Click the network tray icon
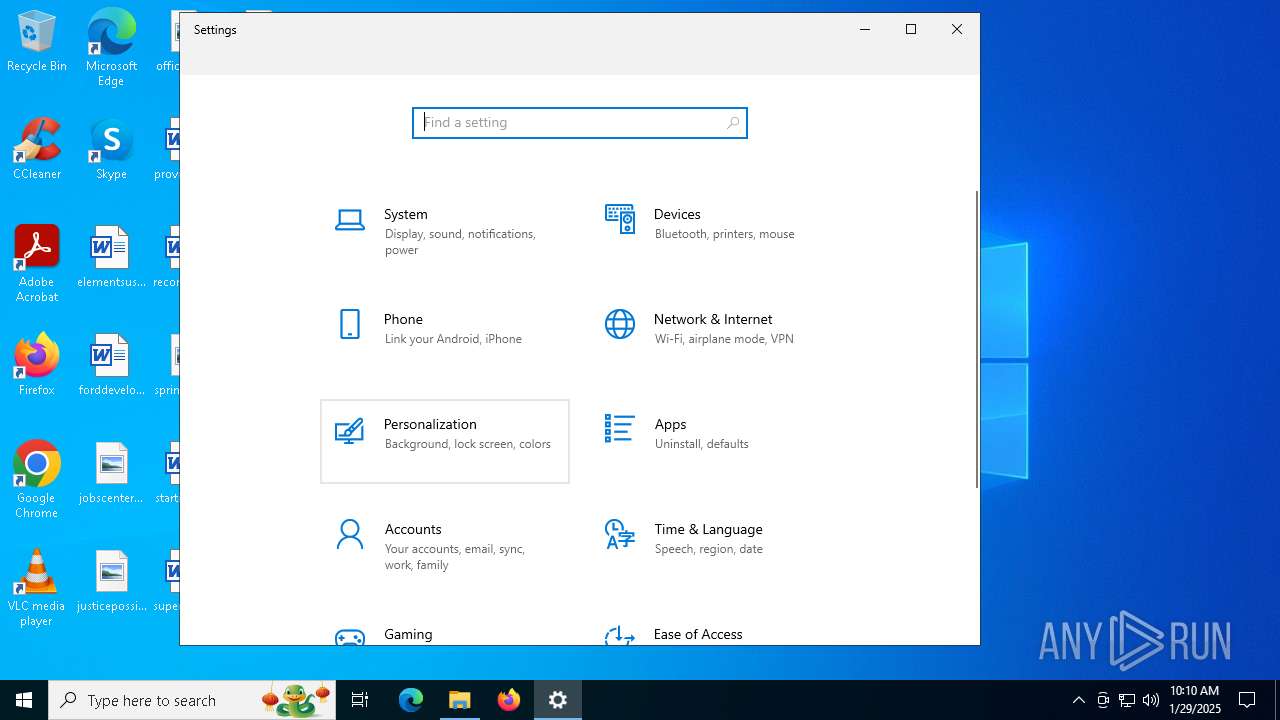This screenshot has height=720, width=1280. 1127,700
